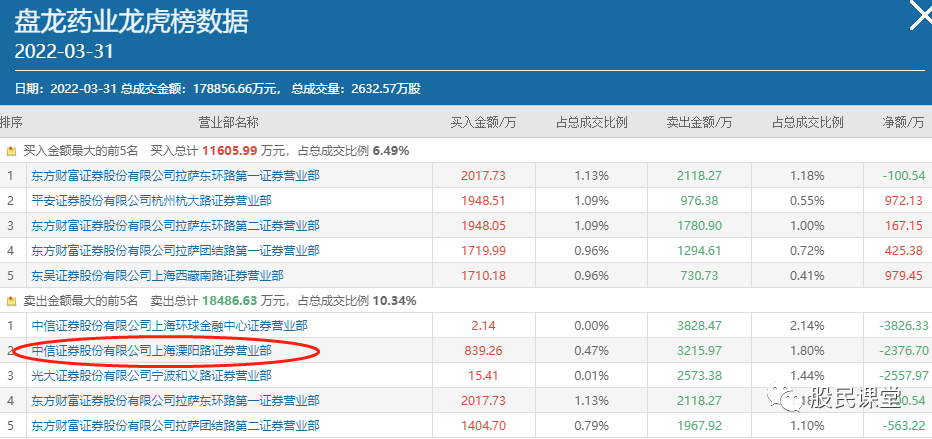Select the sell amount 3215.97
This screenshot has height=439, width=932.
coord(699,350)
